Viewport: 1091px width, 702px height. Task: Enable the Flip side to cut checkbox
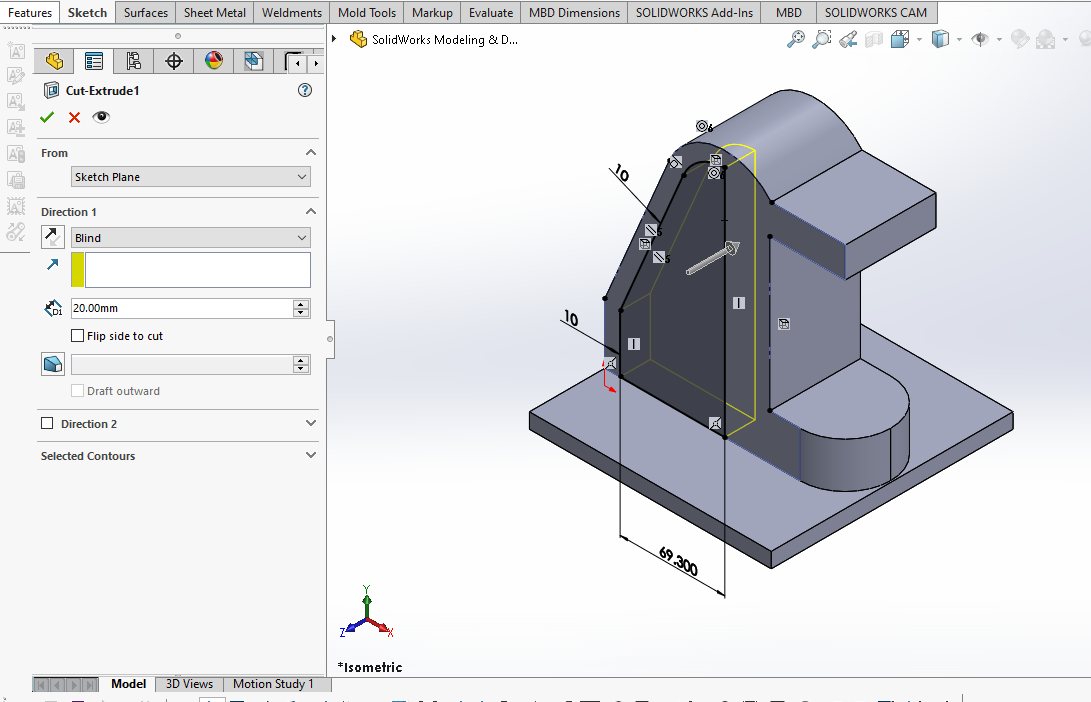(78, 336)
